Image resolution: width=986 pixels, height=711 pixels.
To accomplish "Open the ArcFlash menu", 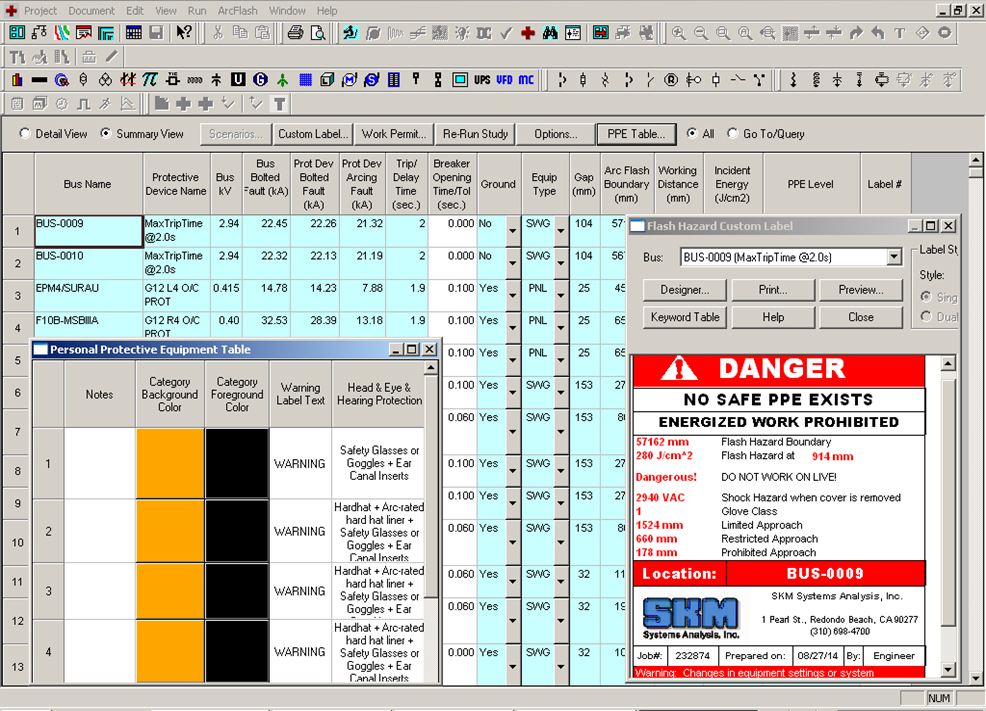I will pos(237,10).
